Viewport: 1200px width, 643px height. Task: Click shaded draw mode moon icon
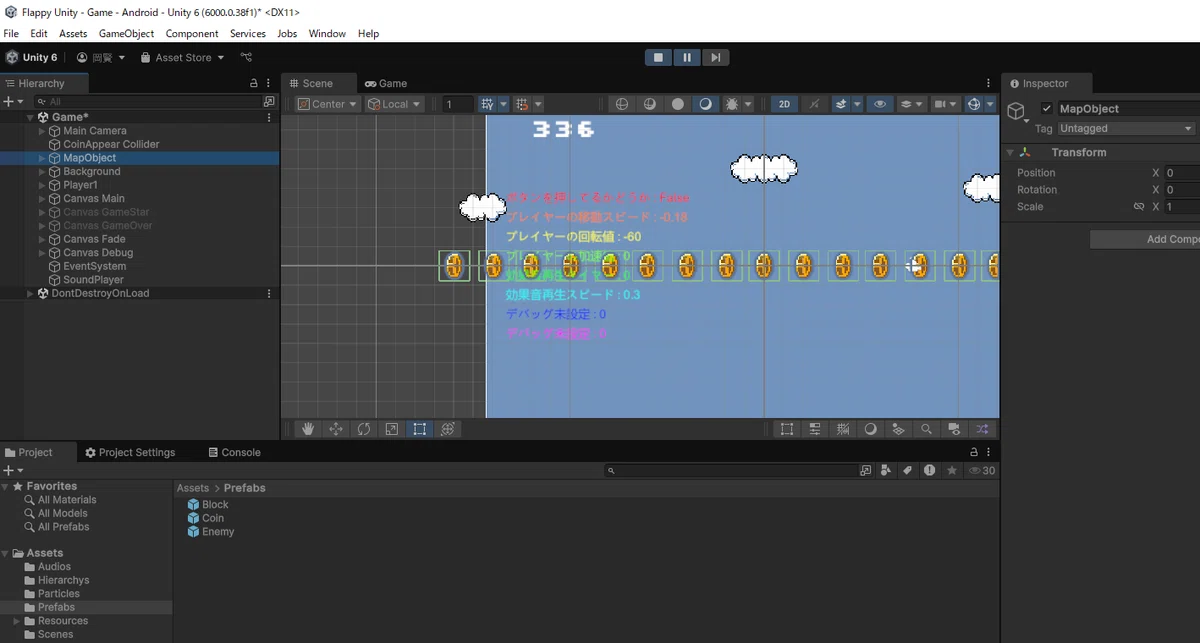coord(706,104)
